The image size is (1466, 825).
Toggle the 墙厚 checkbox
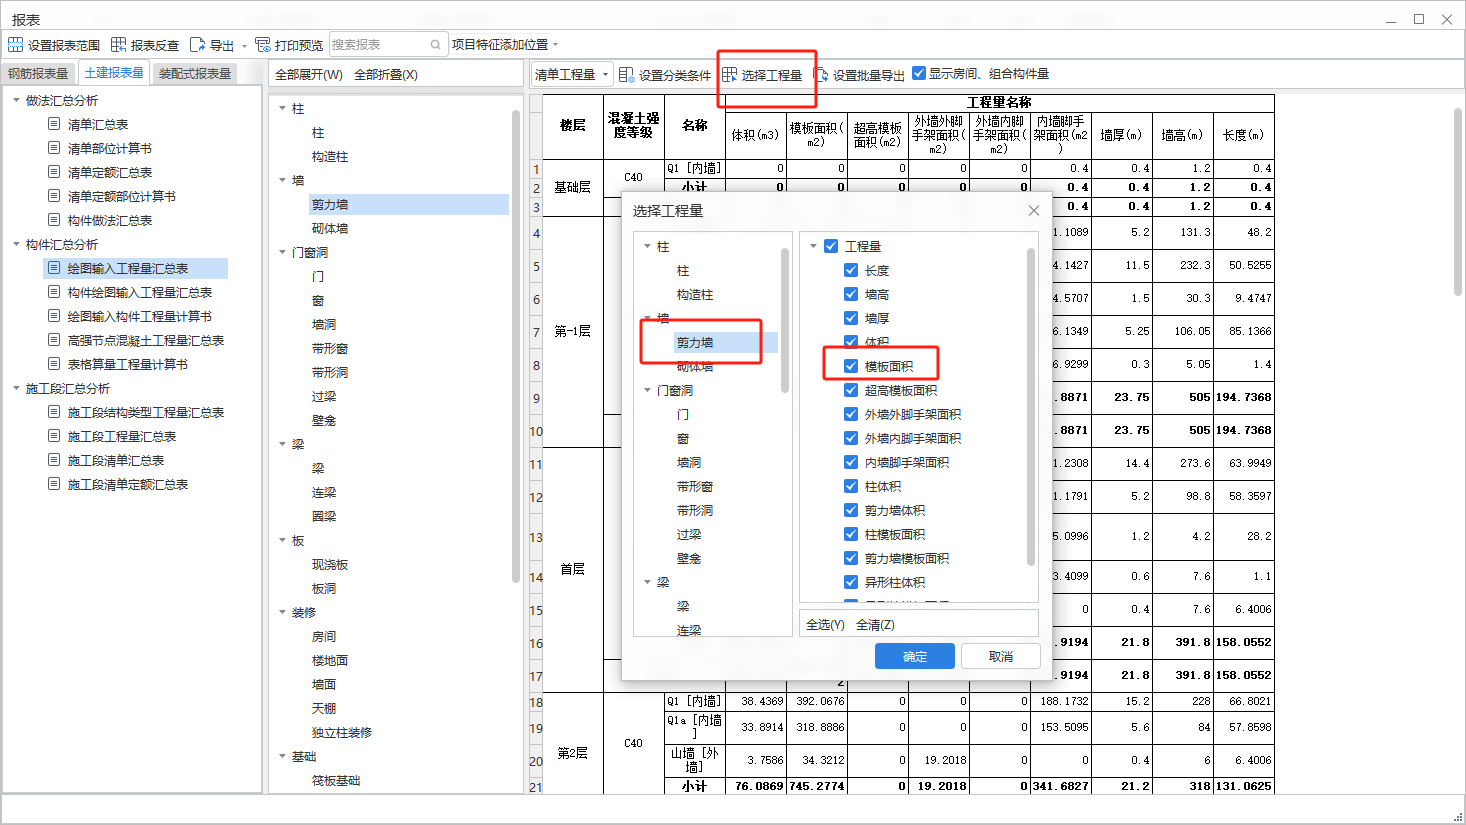(851, 318)
